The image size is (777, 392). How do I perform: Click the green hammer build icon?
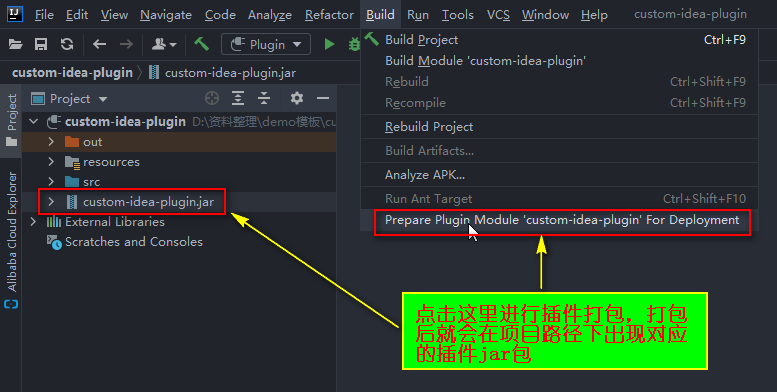point(201,44)
